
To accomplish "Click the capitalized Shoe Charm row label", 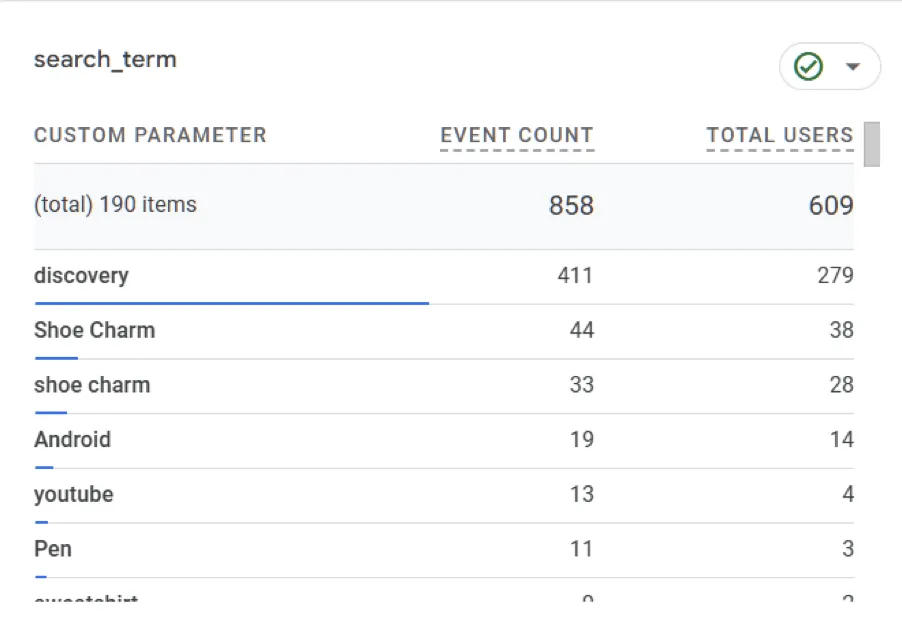I will click(x=94, y=330).
